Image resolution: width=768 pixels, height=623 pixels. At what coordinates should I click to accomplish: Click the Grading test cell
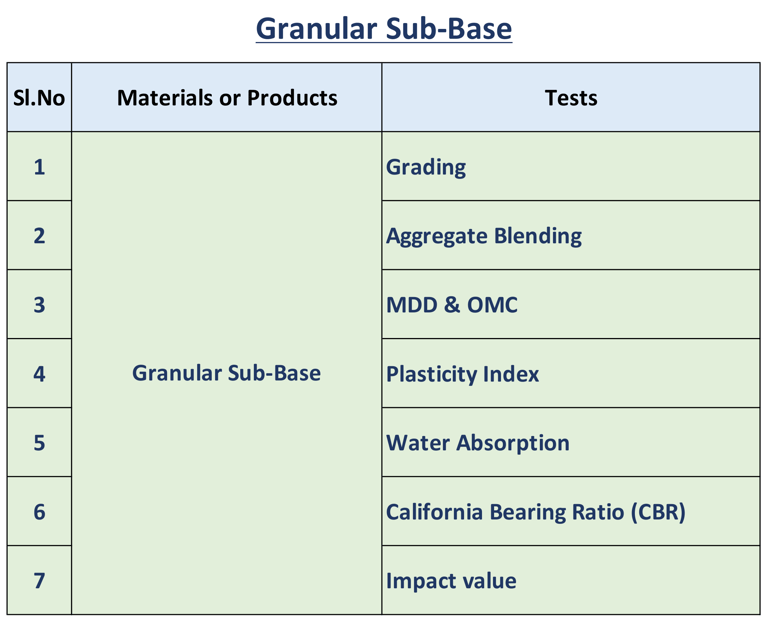pos(571,167)
